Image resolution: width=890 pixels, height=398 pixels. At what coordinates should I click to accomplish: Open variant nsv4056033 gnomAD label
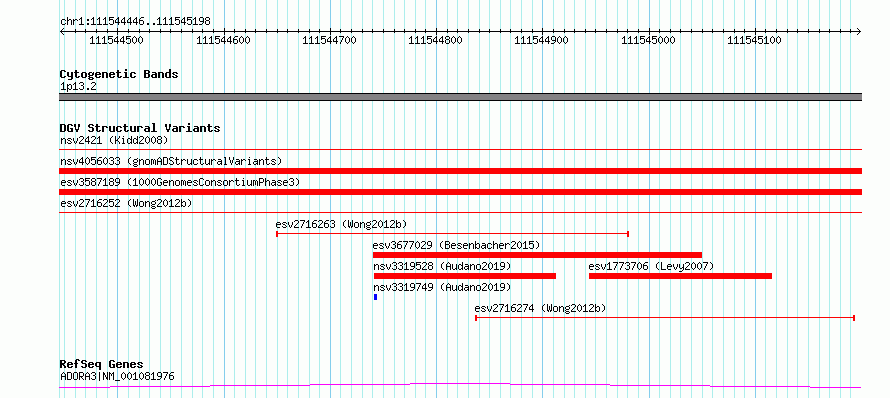171,161
